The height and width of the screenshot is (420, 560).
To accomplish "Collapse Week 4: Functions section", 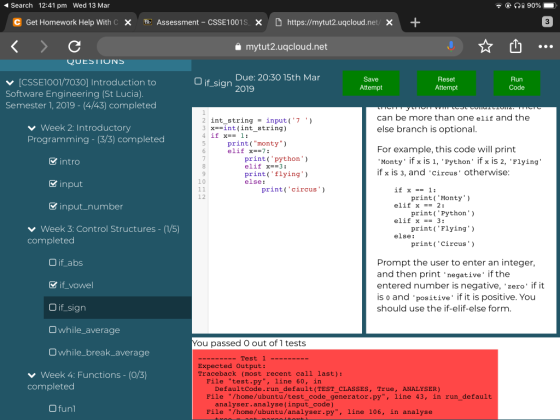I will 32,375.
